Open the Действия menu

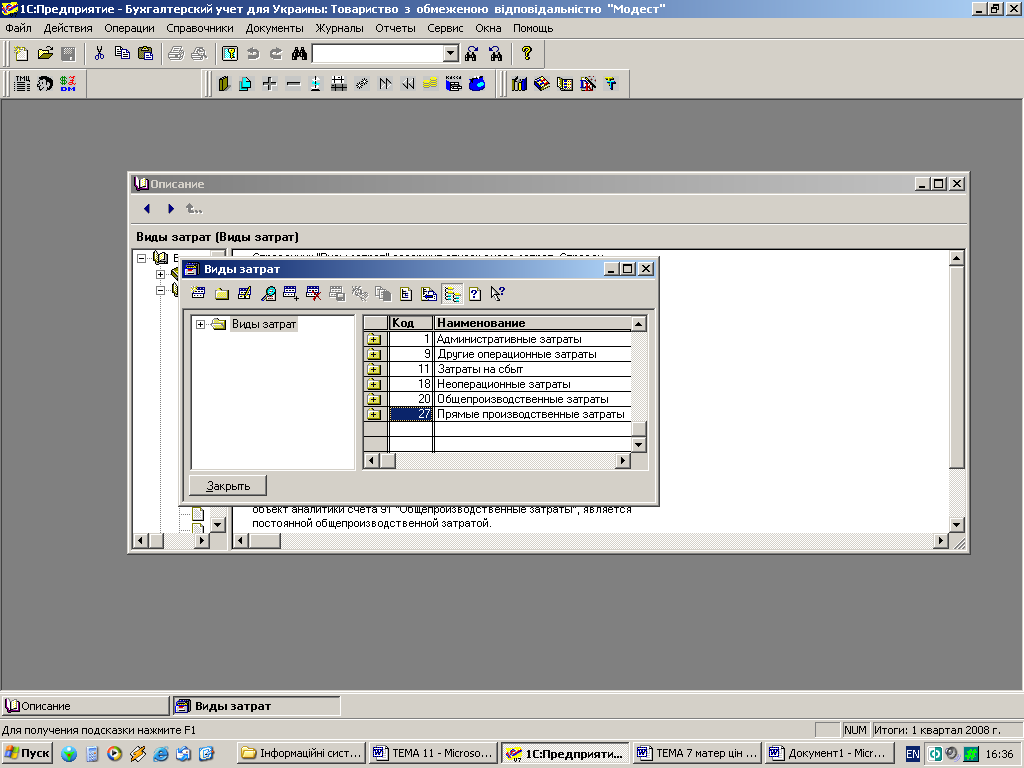68,28
